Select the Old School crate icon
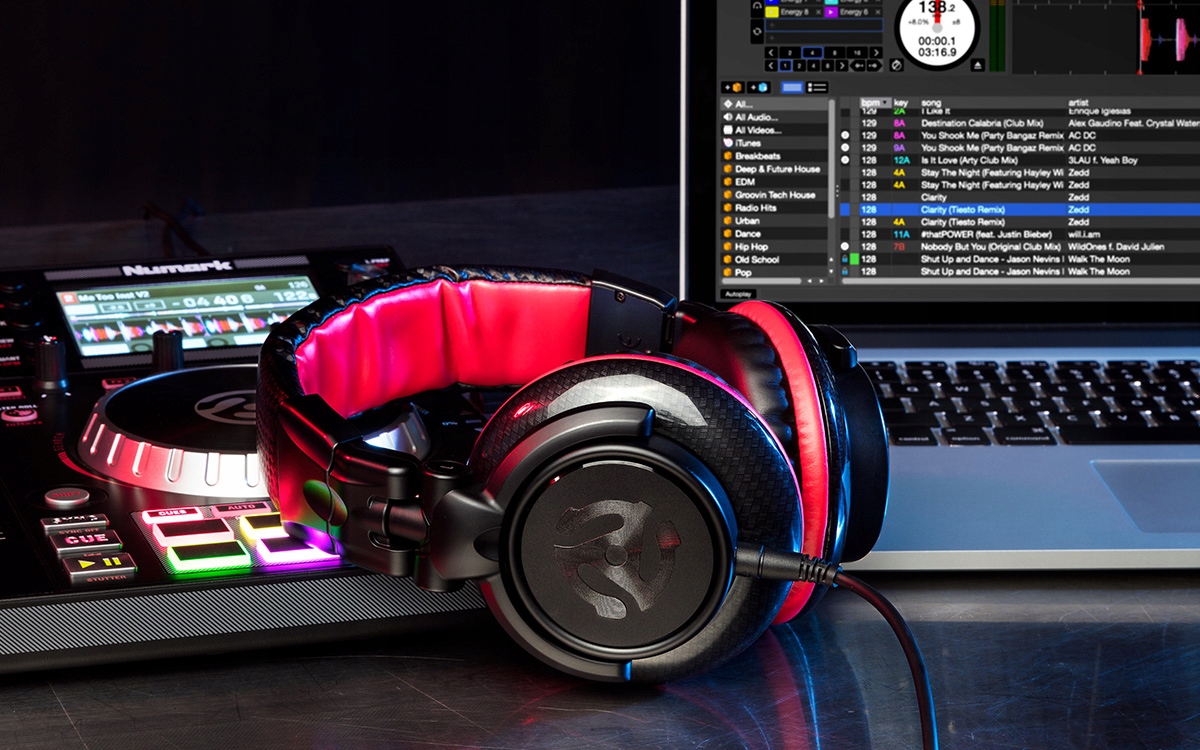The image size is (1200, 750). click(727, 259)
